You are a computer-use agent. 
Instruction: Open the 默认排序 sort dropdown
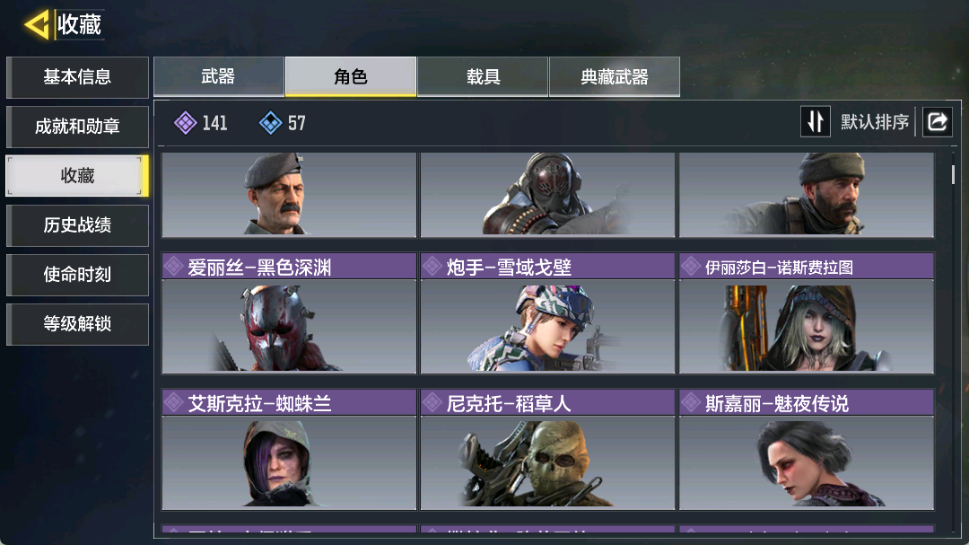click(x=874, y=122)
